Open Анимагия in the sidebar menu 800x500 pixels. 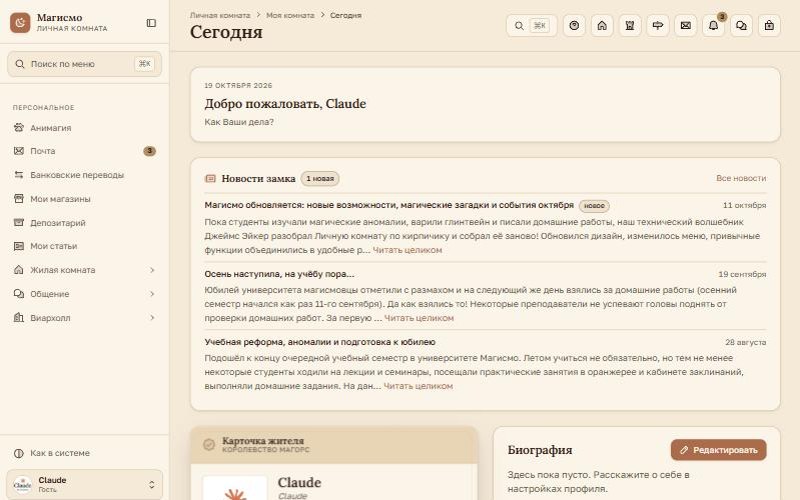click(x=85, y=128)
